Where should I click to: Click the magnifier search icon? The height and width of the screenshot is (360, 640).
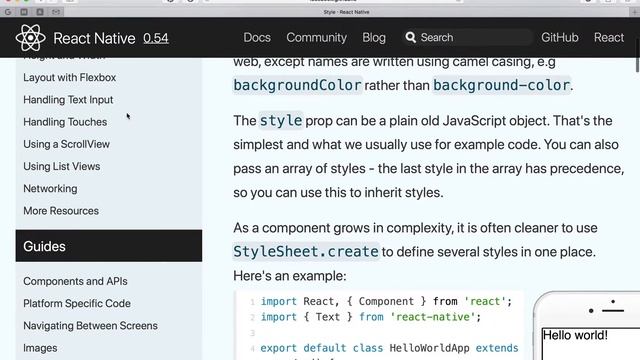411,38
